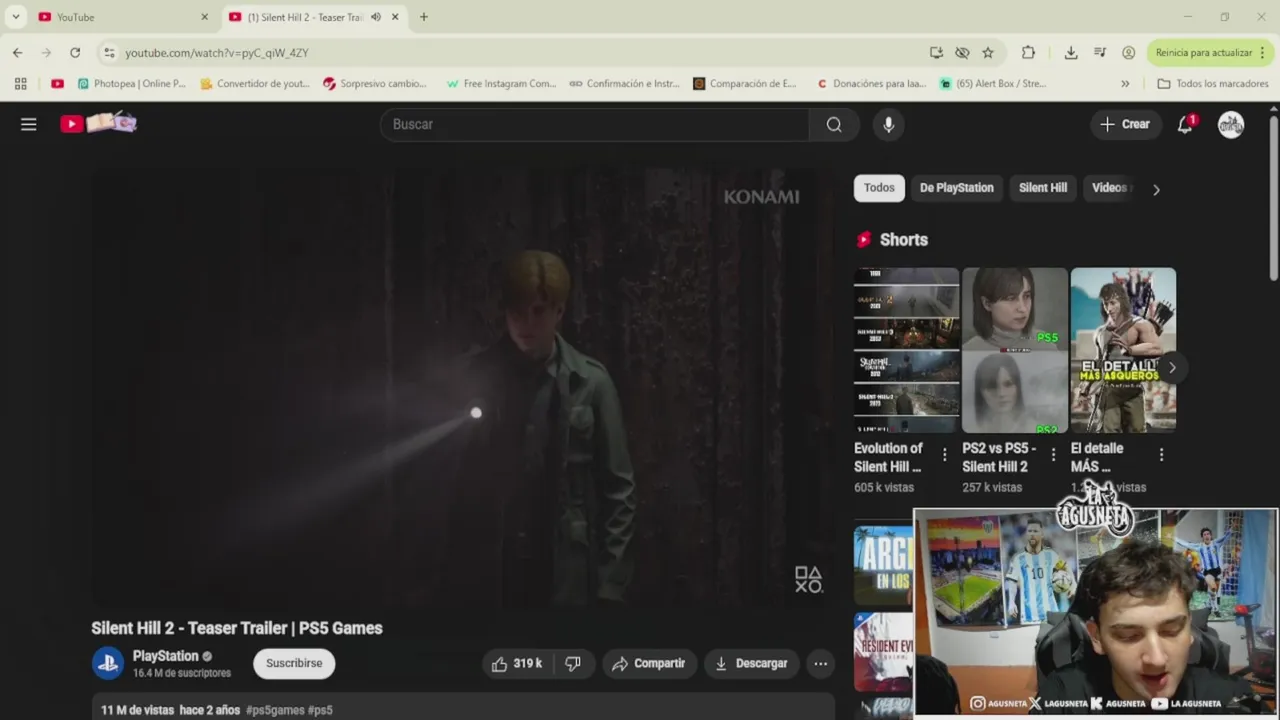Open options for El detalle MÁS short

[x=1161, y=455]
